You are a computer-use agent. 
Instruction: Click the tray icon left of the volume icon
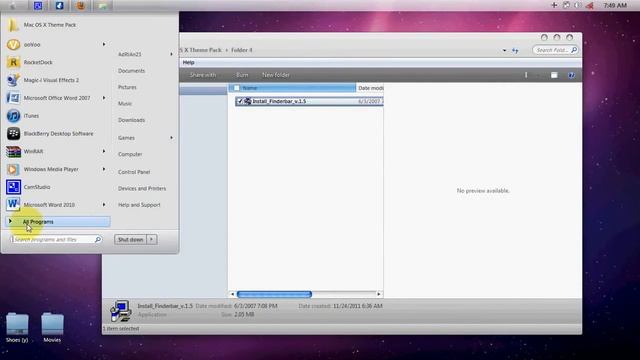click(566, 5)
